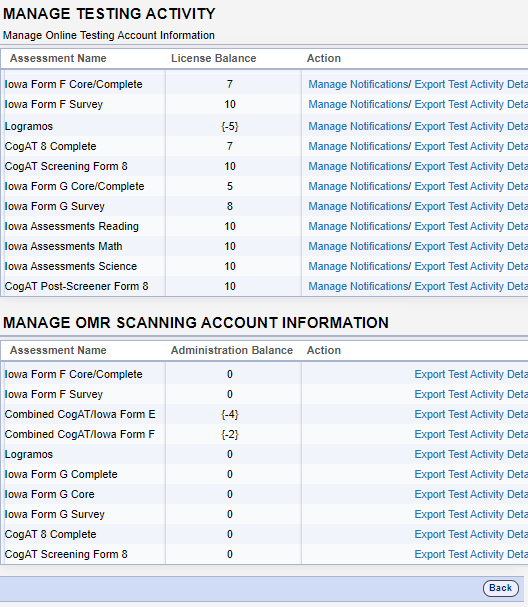Export Test Activity for Iowa Form G Core/Complete

click(x=471, y=187)
